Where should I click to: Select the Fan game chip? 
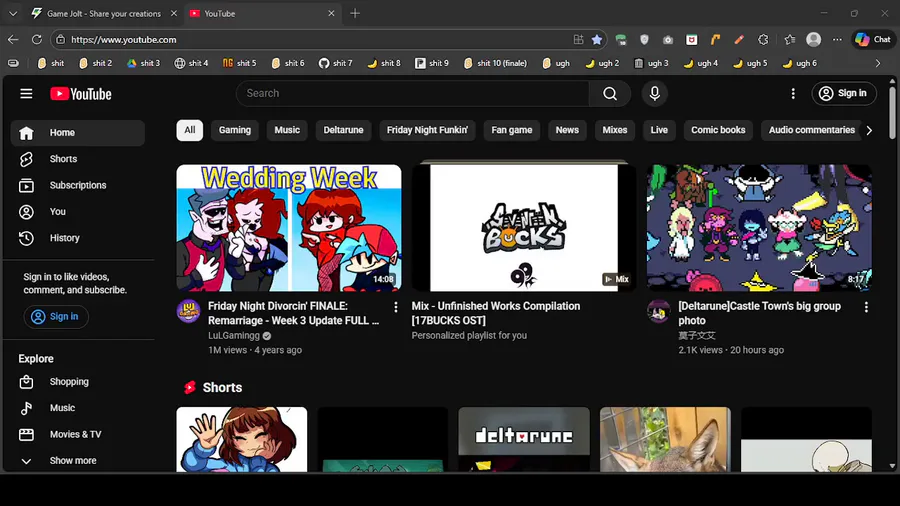(511, 130)
